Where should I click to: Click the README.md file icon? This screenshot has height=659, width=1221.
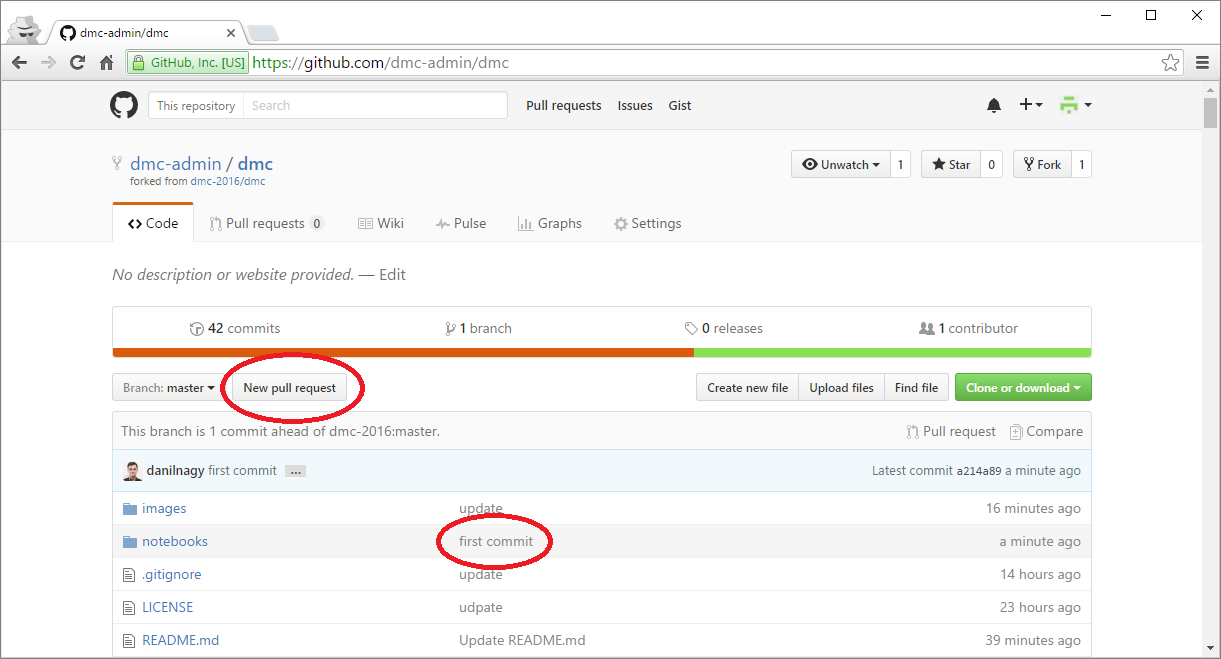coord(128,640)
